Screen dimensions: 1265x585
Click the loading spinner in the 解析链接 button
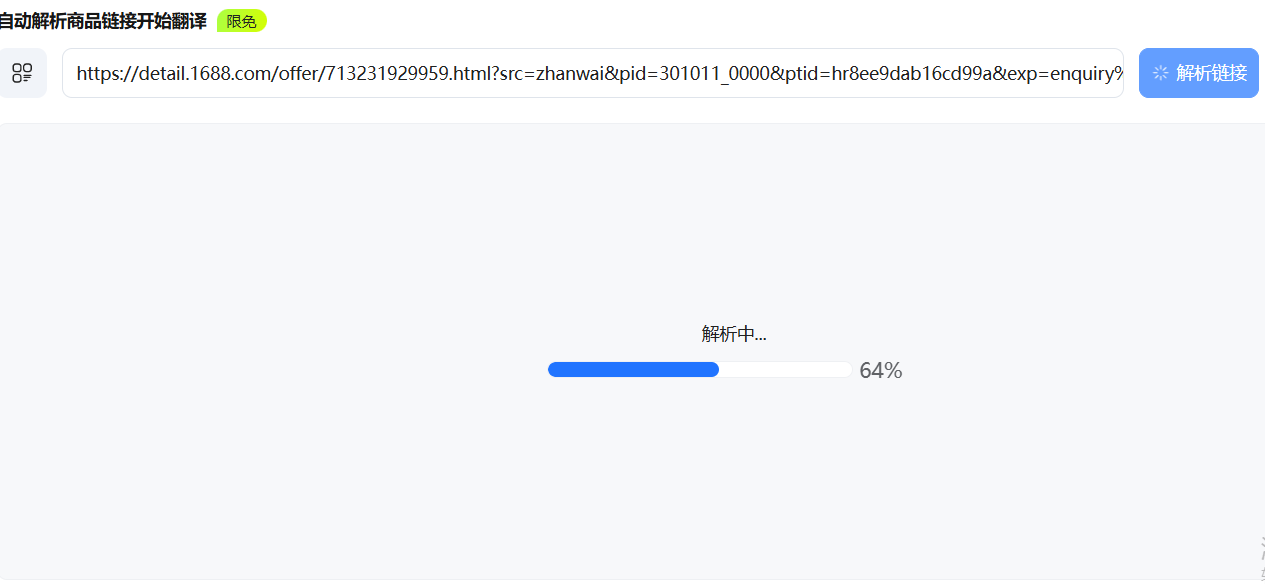(1161, 73)
